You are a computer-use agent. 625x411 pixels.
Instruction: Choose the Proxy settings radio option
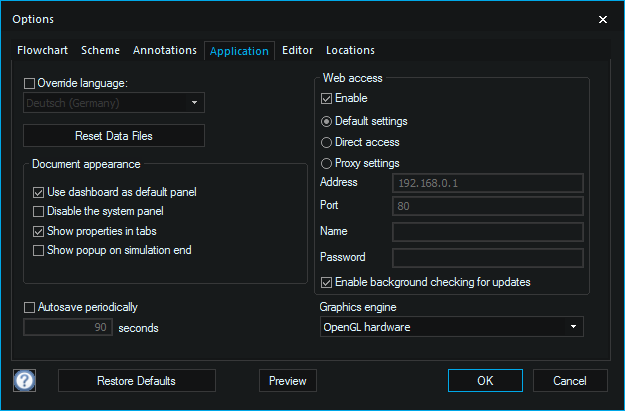point(326,163)
